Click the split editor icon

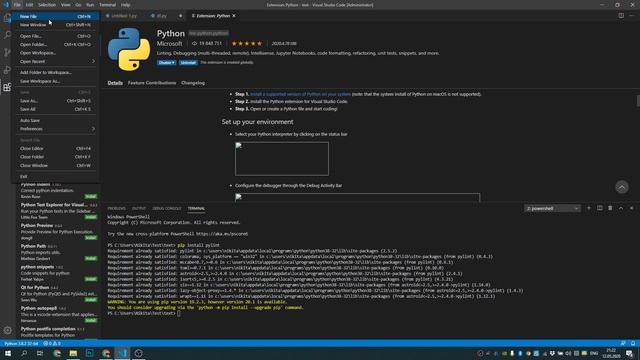pyautogui.click(x=621, y=16)
